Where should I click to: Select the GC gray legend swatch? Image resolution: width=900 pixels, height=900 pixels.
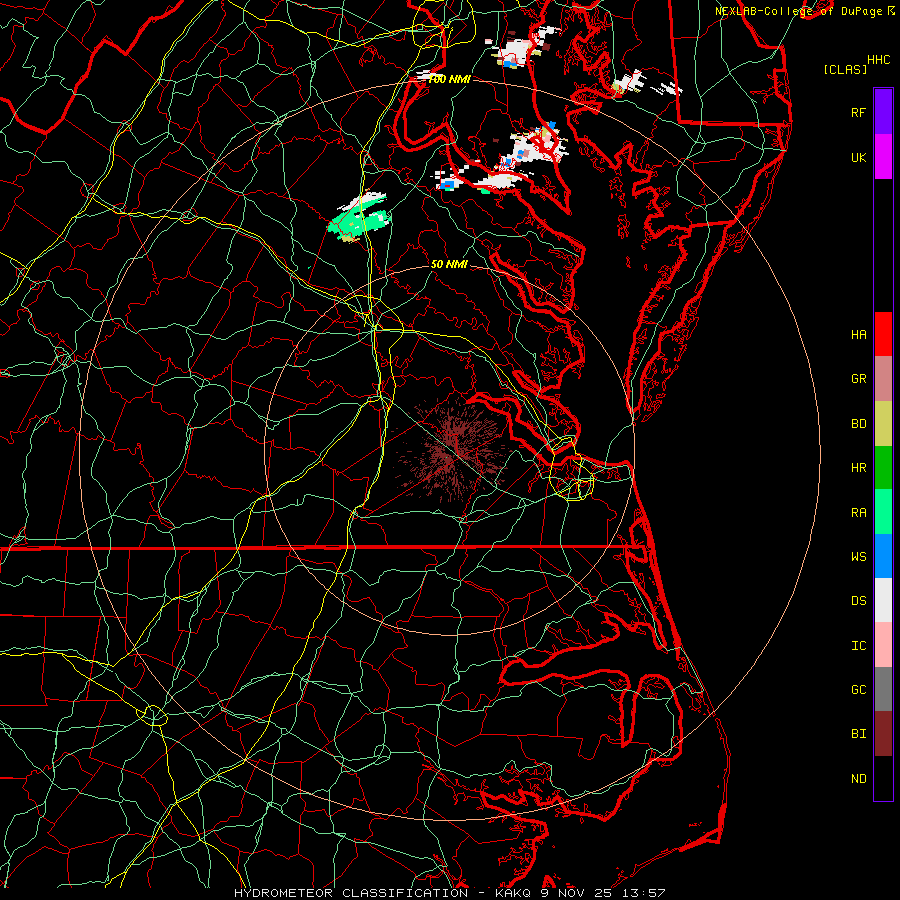click(883, 689)
